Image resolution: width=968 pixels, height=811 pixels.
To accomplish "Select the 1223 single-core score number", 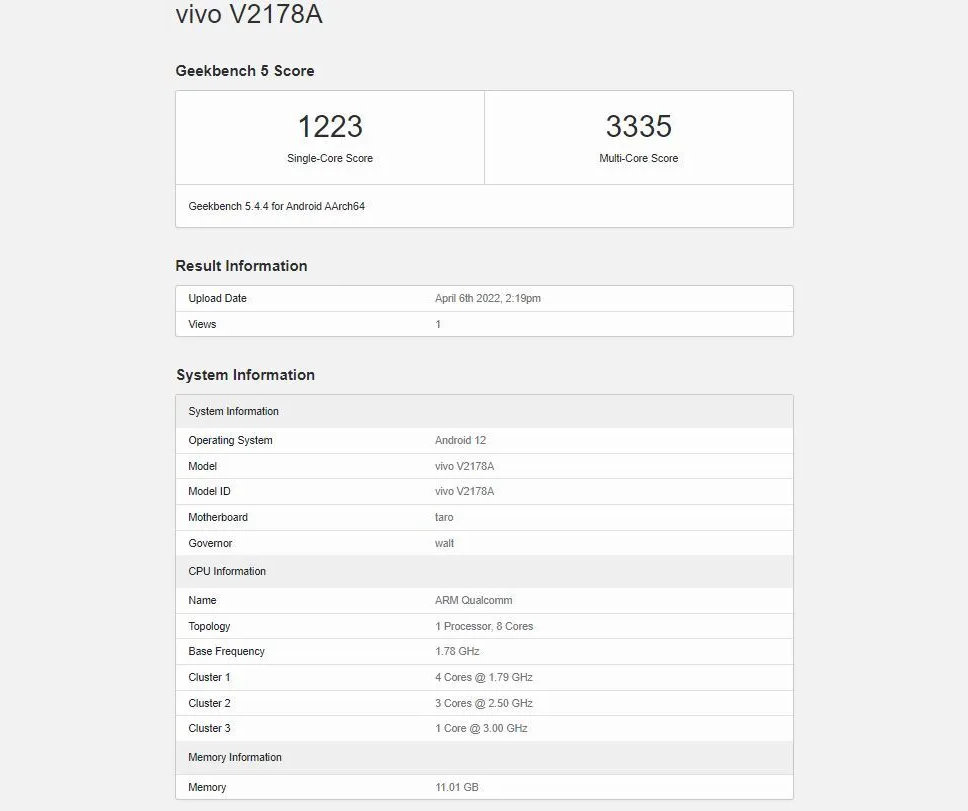I will point(330,127).
